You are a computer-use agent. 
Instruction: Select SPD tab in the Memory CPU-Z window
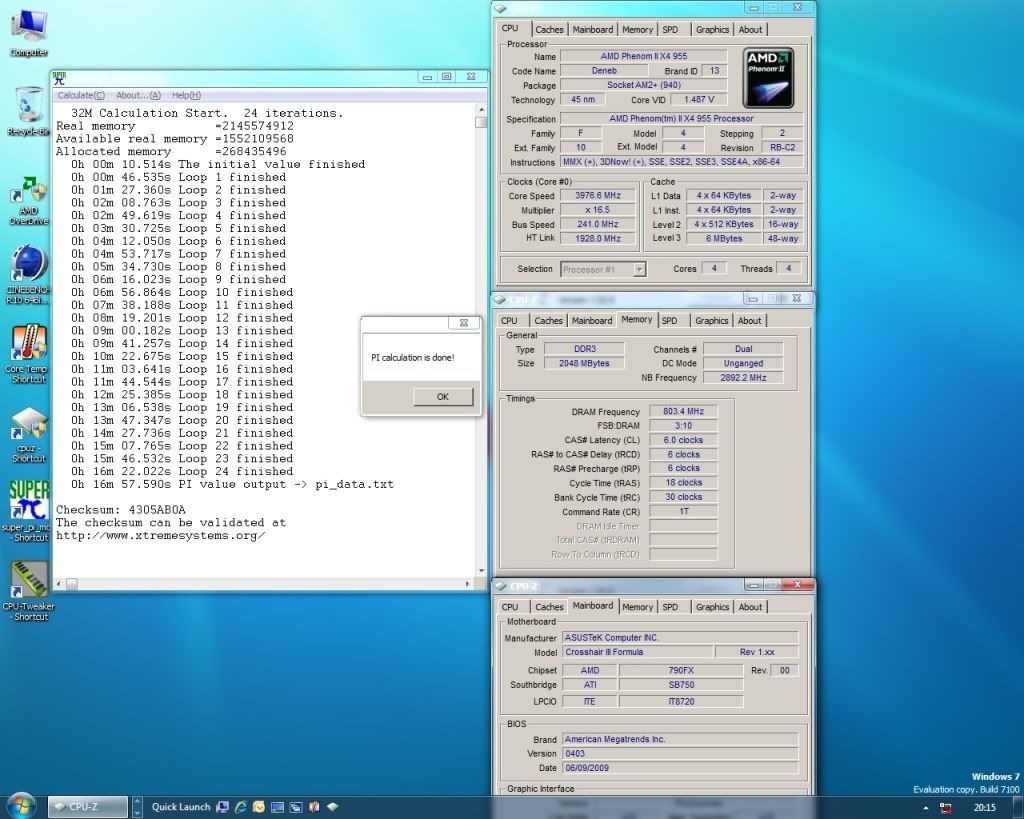pos(669,321)
